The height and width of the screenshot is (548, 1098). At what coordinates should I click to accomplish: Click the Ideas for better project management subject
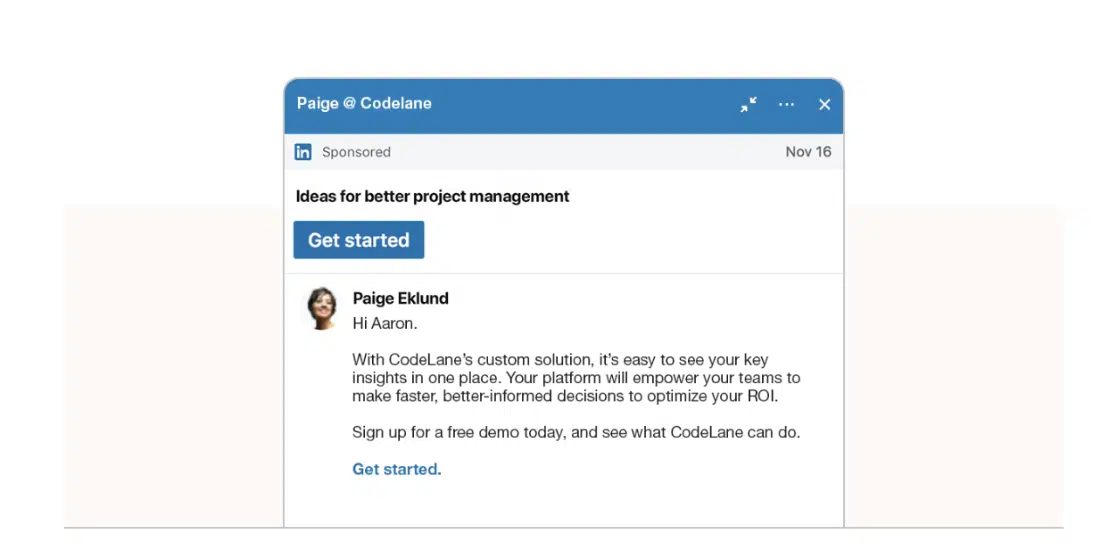(x=432, y=197)
